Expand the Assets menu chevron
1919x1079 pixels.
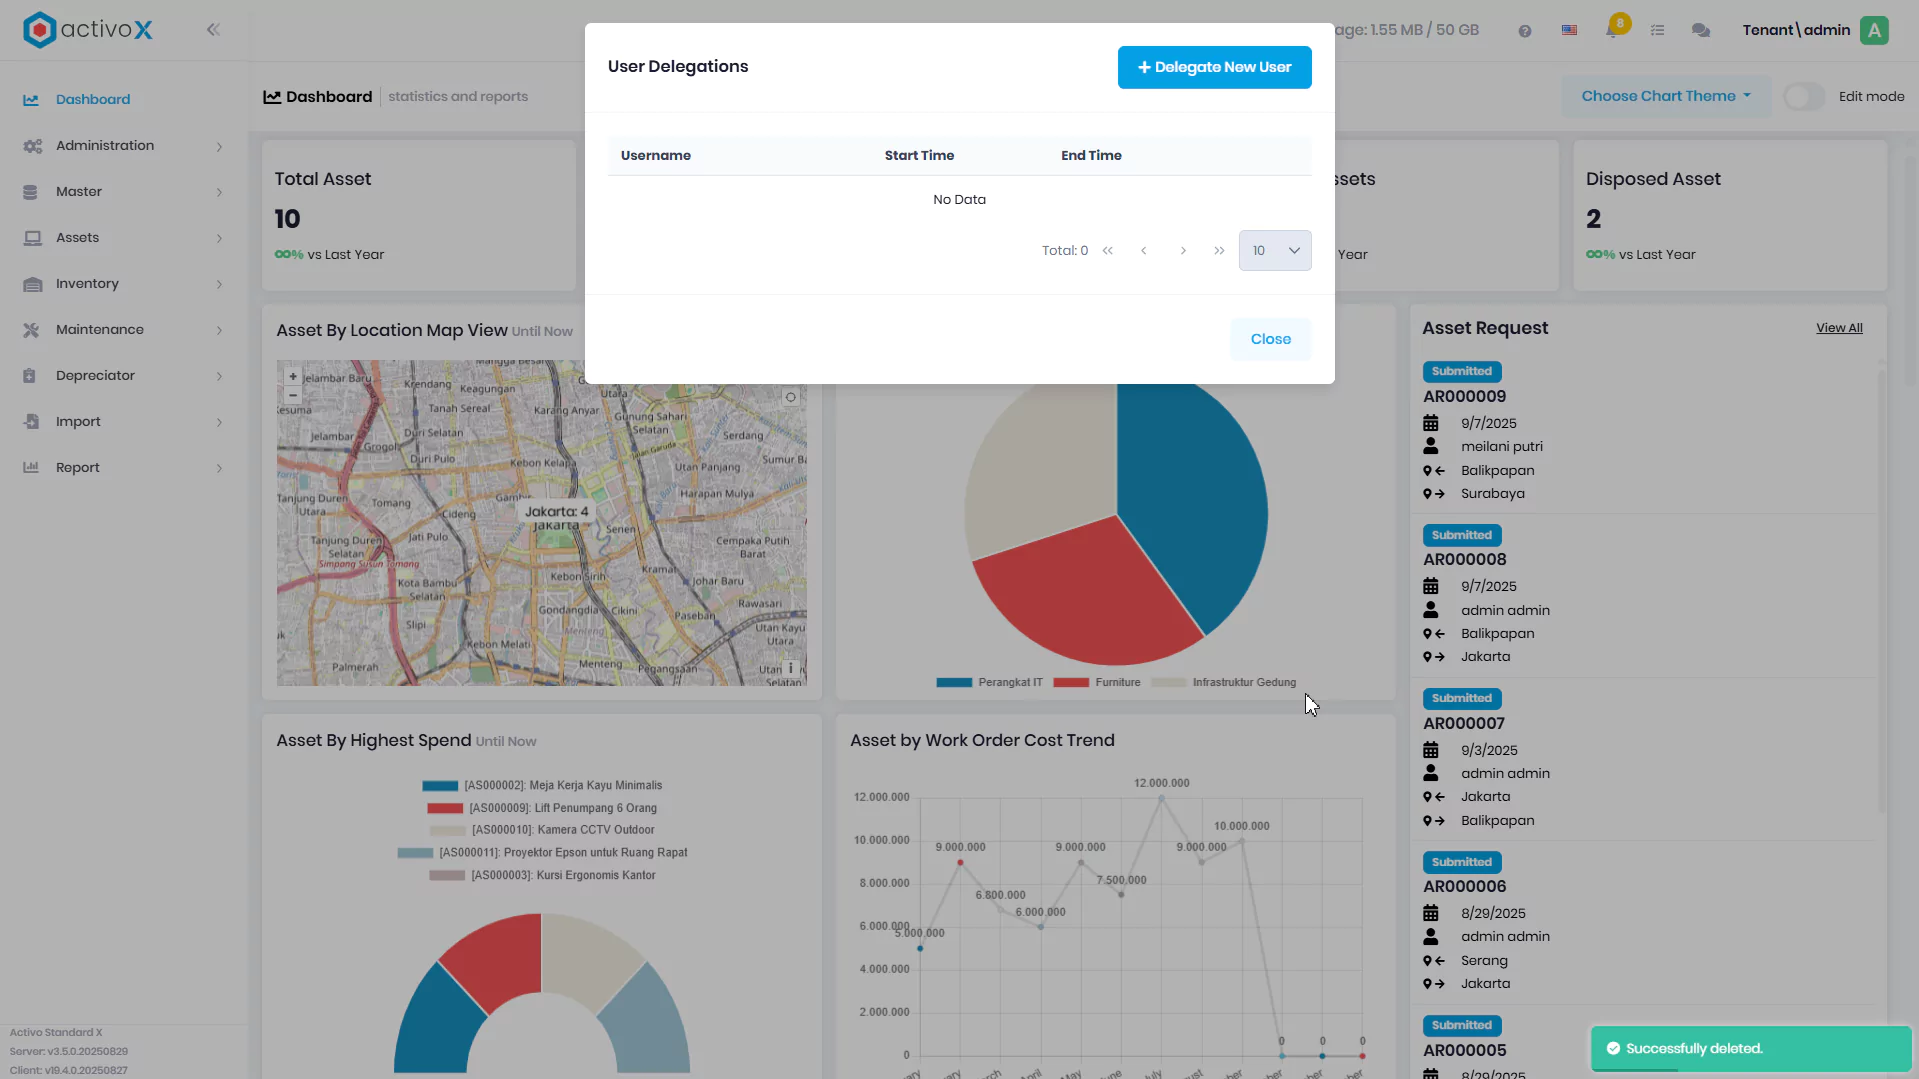[x=219, y=239]
